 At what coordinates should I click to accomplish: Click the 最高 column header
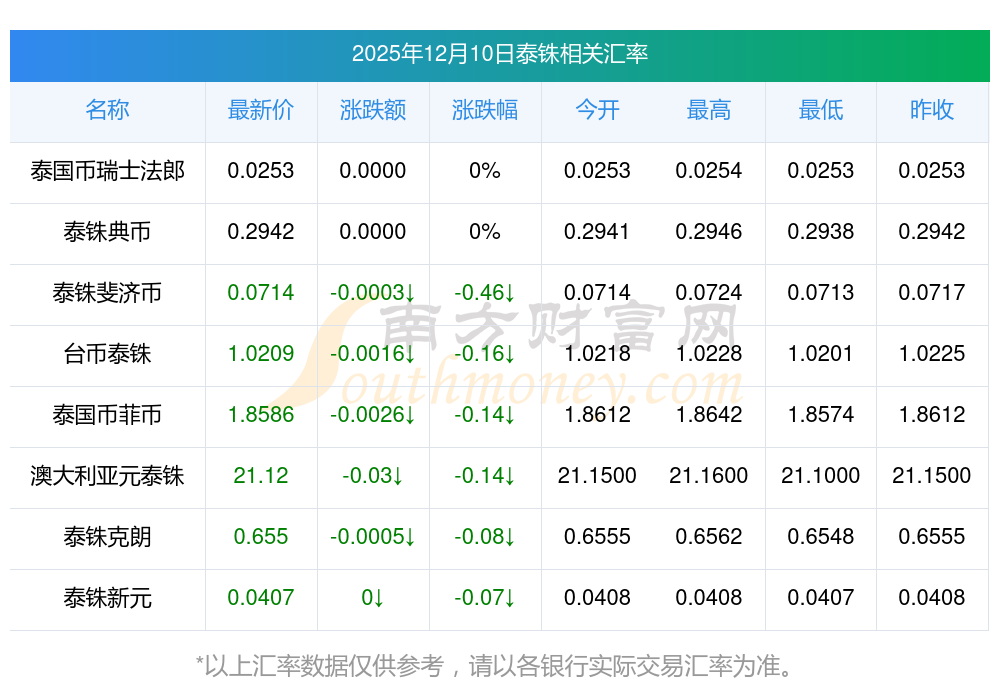click(x=709, y=111)
